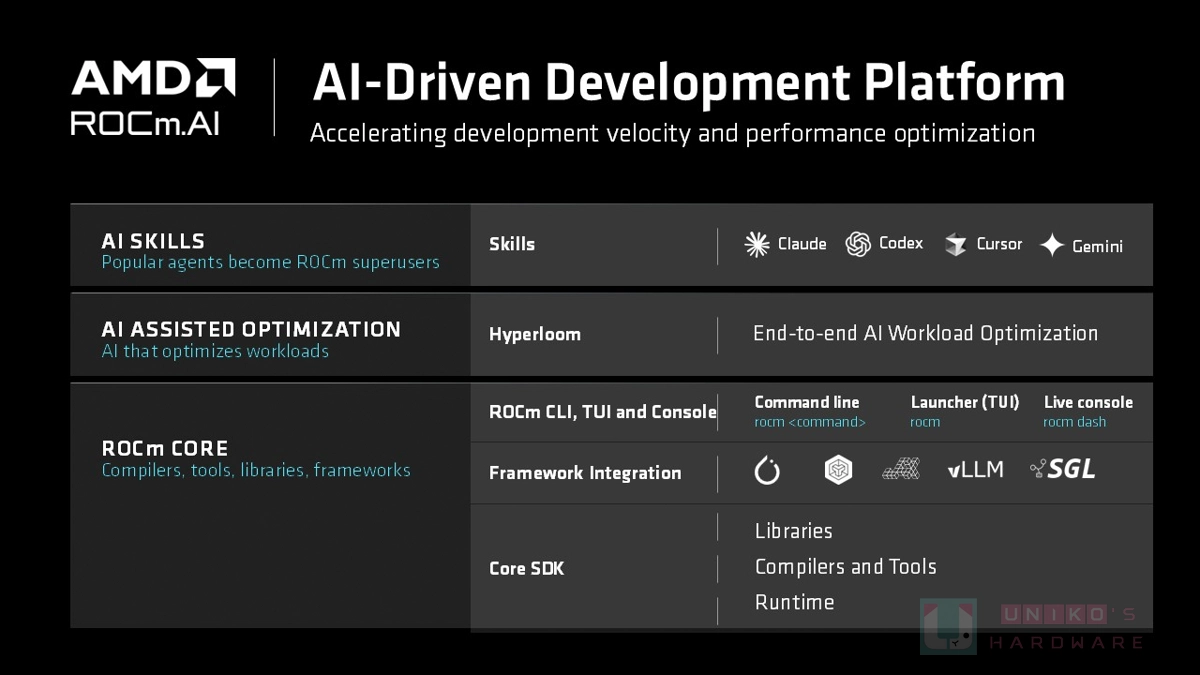Click the "ROCm CORE" heading
The image size is (1200, 675).
point(165,448)
